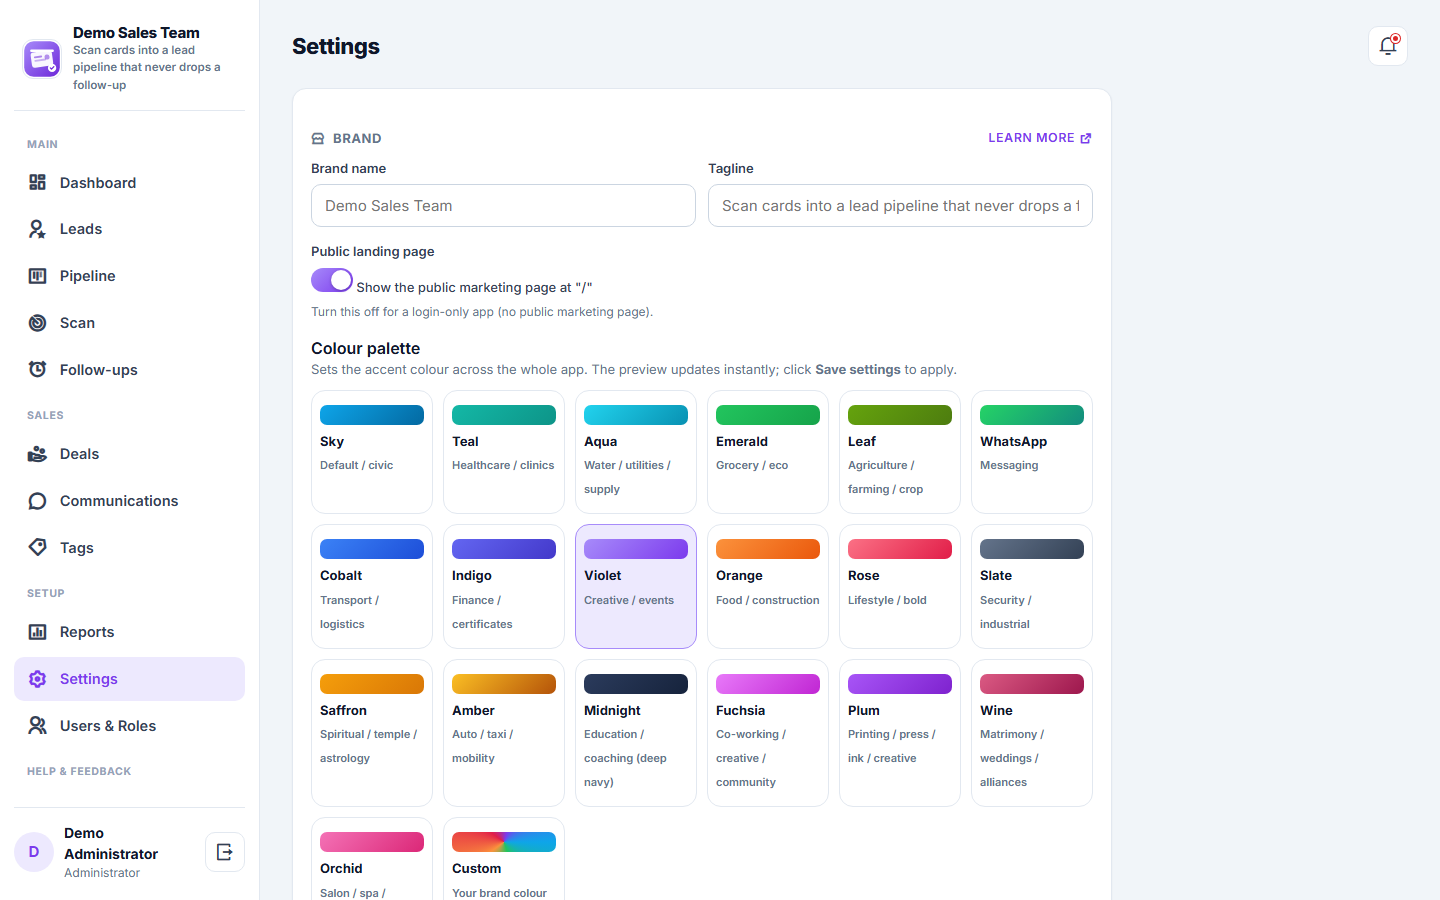Click the Dashboard grid icon in sidebar
Viewport: 1440px width, 900px height.
click(x=37, y=182)
